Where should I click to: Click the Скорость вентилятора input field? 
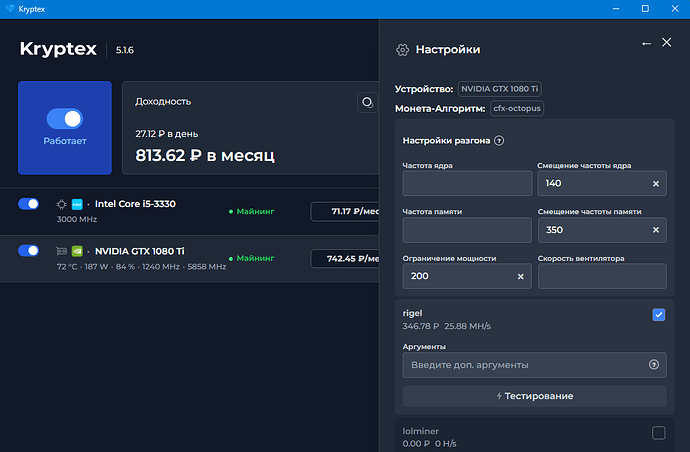point(602,277)
